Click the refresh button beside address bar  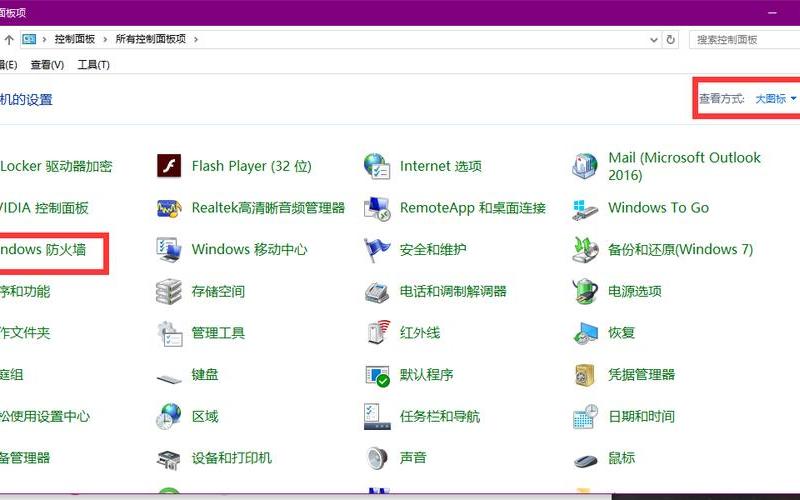tap(670, 39)
